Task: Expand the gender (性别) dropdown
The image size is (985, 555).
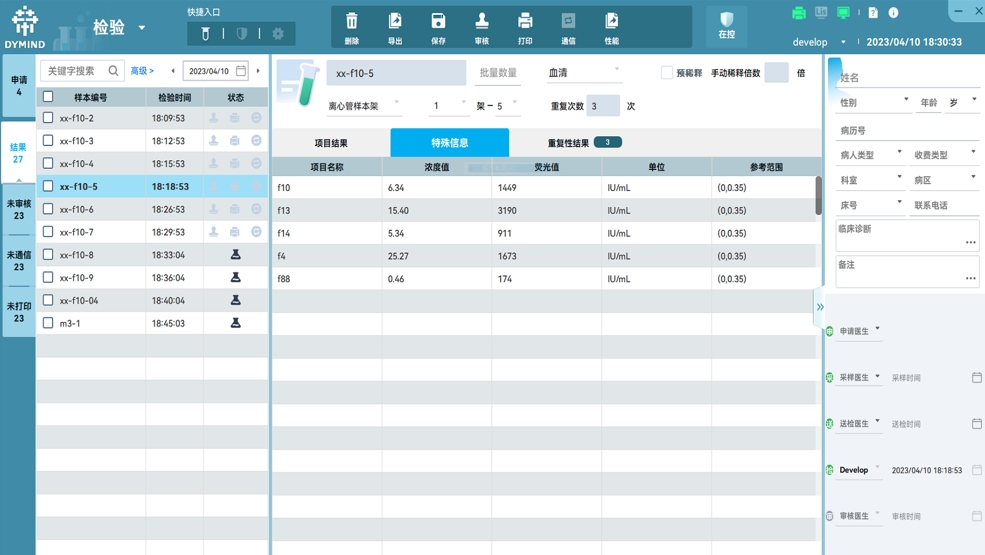Action: pyautogui.click(x=873, y=102)
